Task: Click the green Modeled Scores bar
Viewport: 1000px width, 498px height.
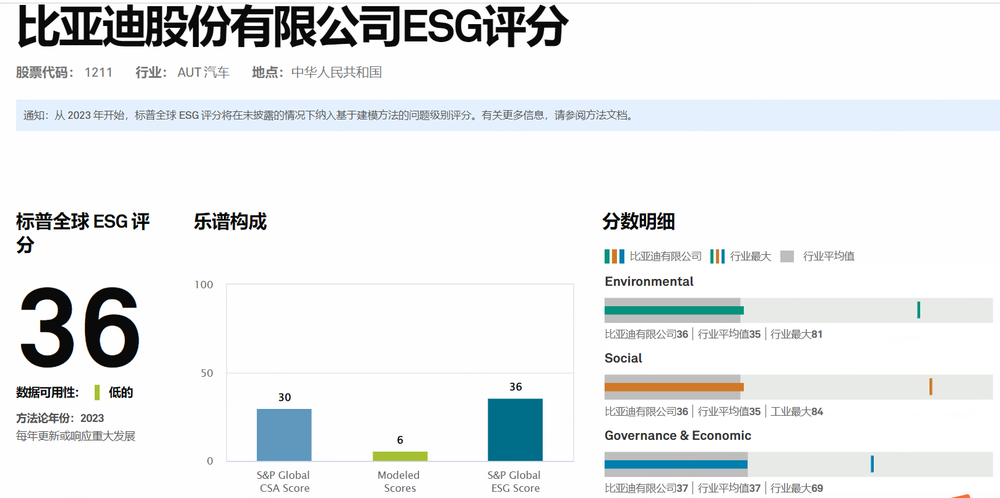Action: pyautogui.click(x=400, y=456)
